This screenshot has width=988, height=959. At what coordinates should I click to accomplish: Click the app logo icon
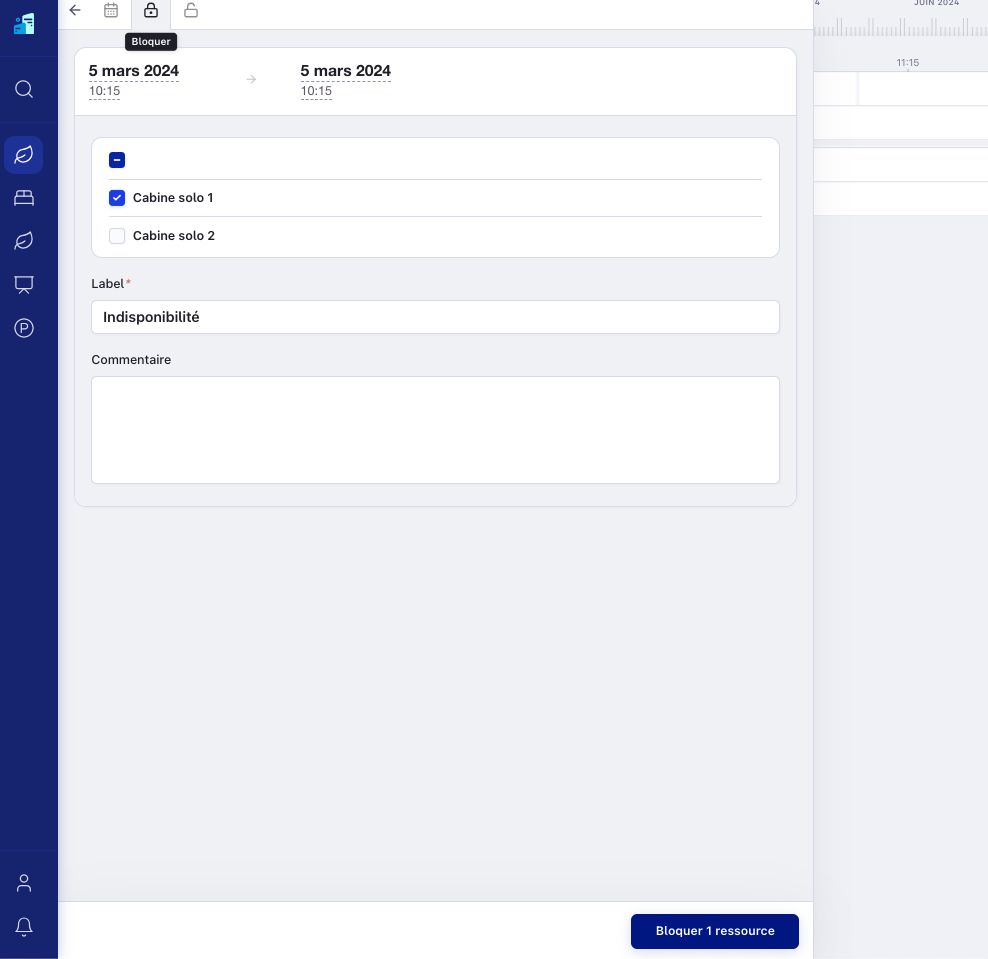(24, 24)
